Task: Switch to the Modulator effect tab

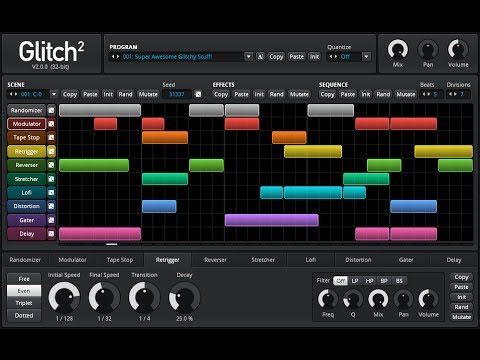Action: [x=72, y=260]
